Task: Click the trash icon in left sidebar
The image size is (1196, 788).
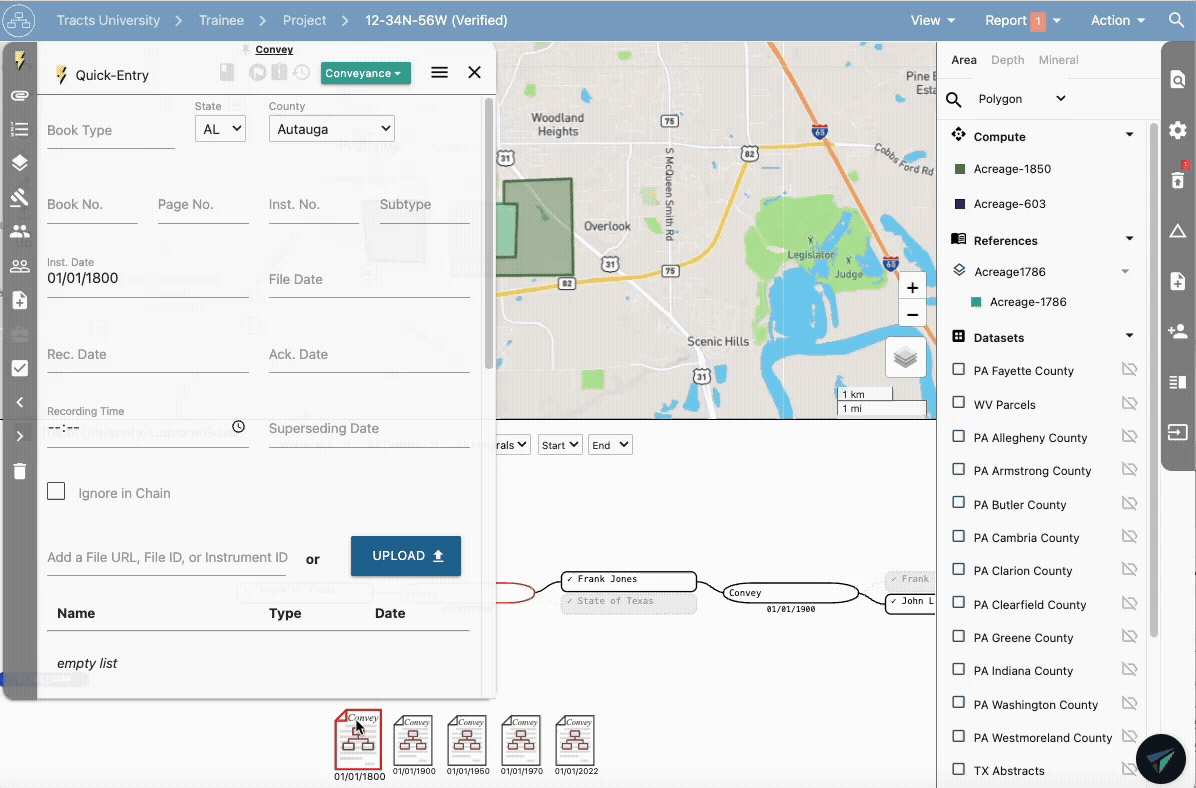Action: point(19,471)
